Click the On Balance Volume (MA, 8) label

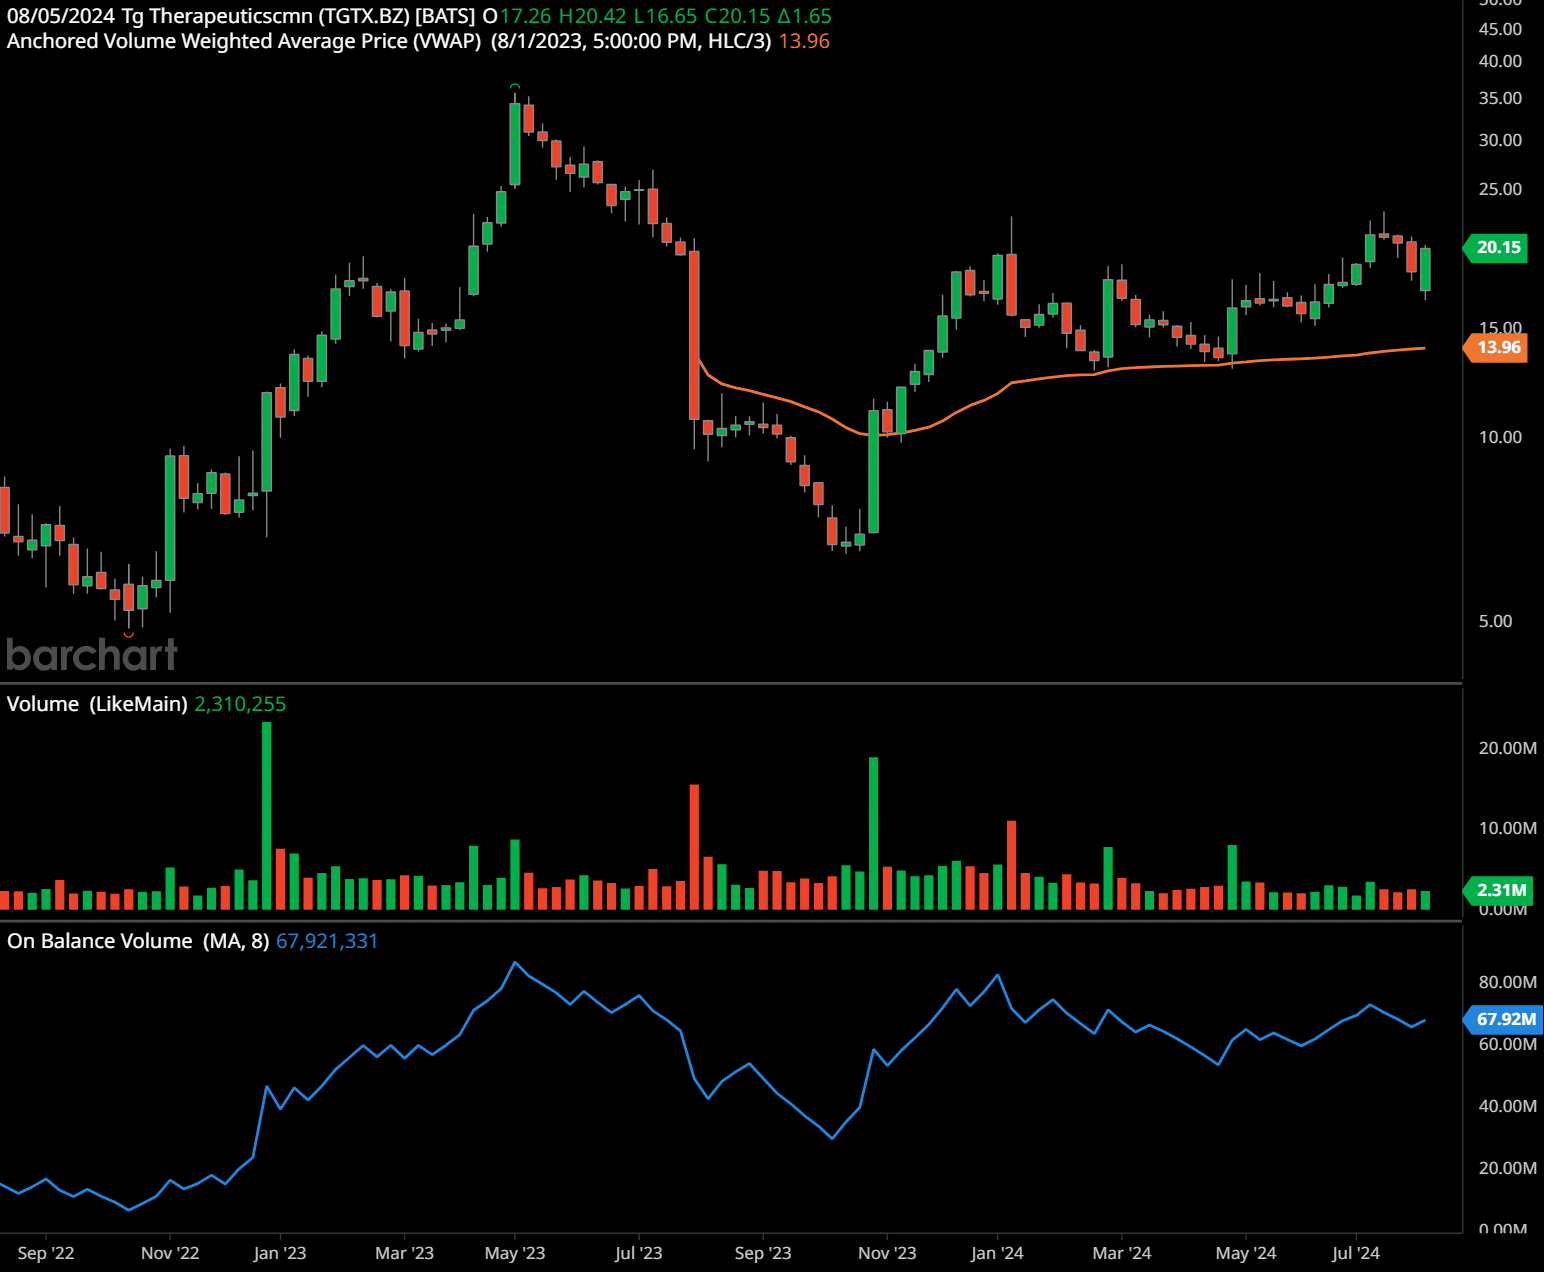138,941
